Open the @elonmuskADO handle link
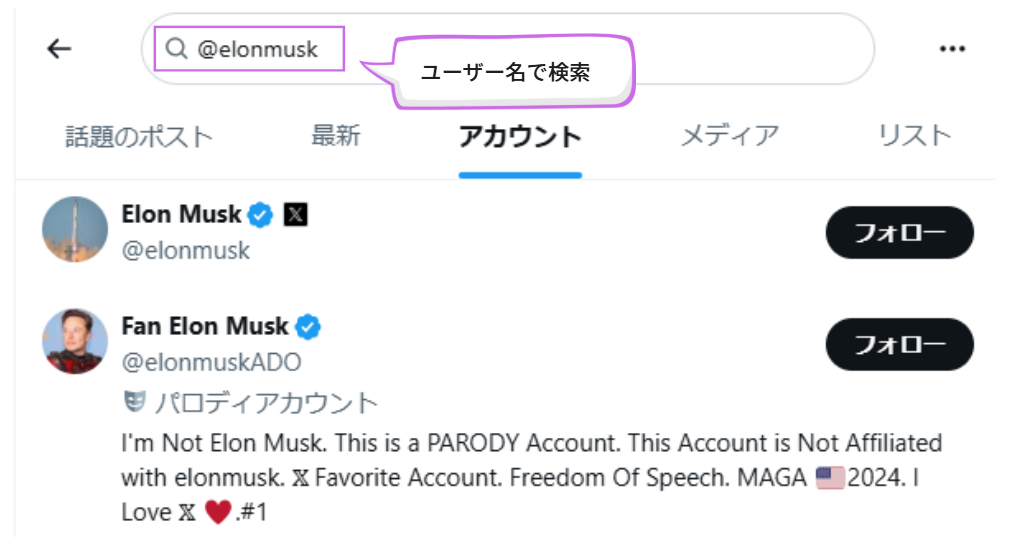This screenshot has width=1011, height=545. pos(211,362)
